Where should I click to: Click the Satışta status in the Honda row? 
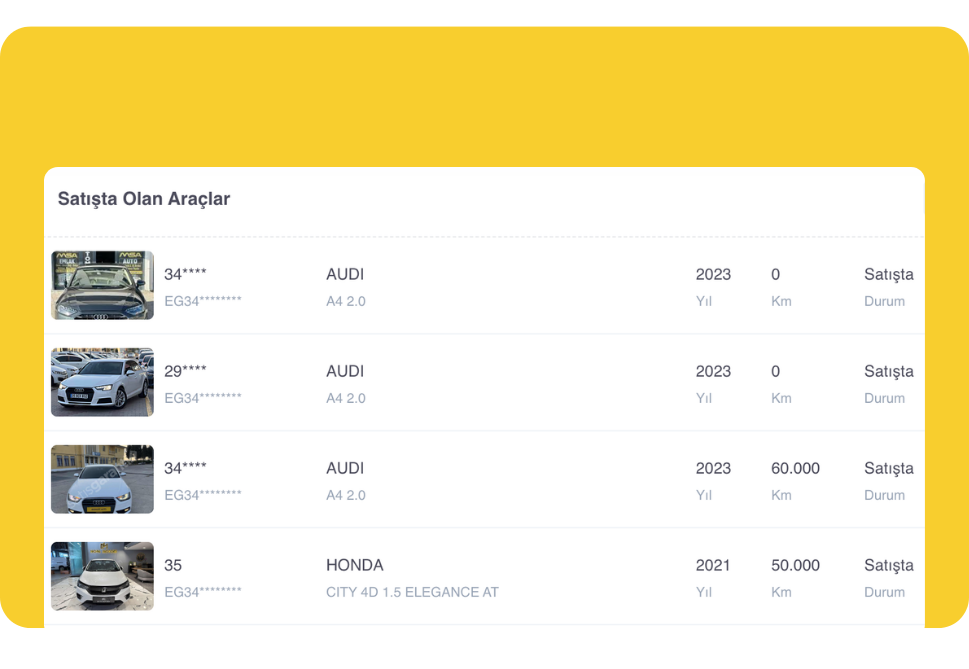[888, 565]
